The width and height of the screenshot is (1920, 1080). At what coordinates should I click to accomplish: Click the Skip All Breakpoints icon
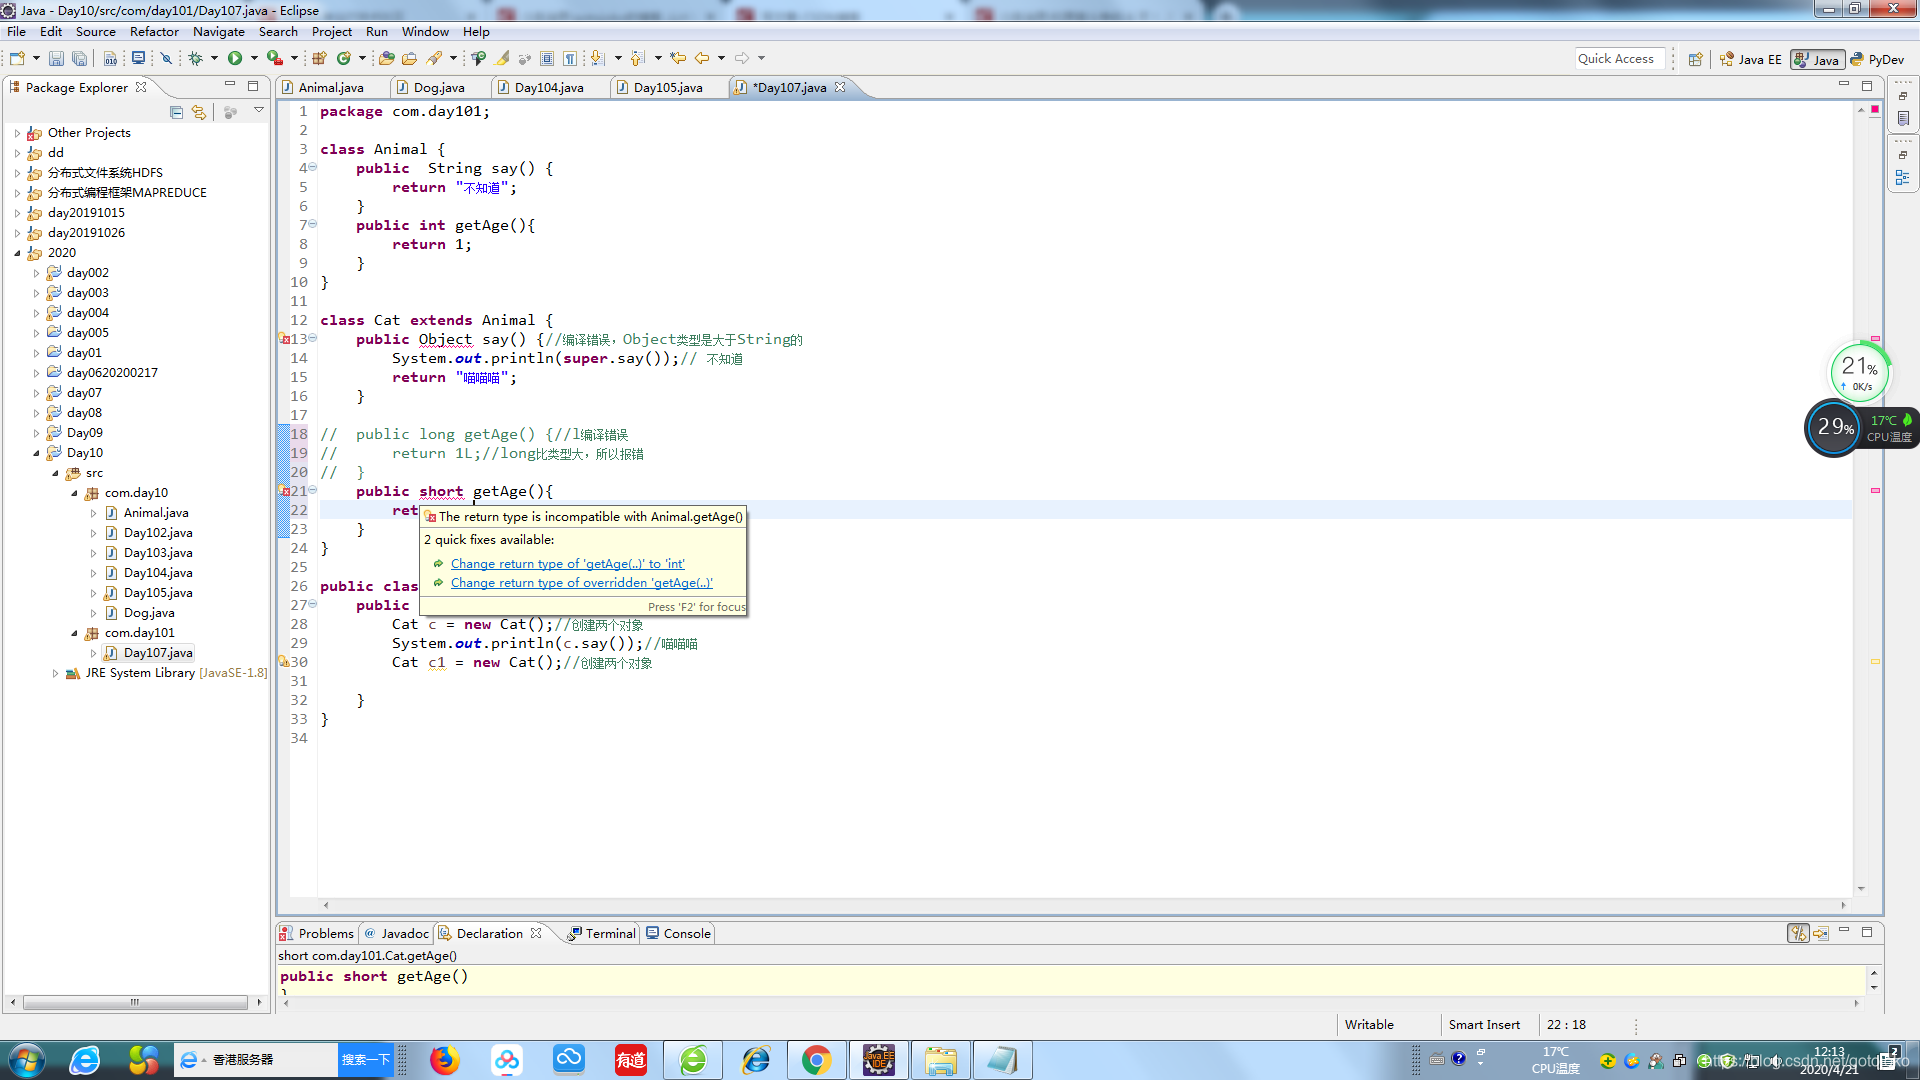167,59
